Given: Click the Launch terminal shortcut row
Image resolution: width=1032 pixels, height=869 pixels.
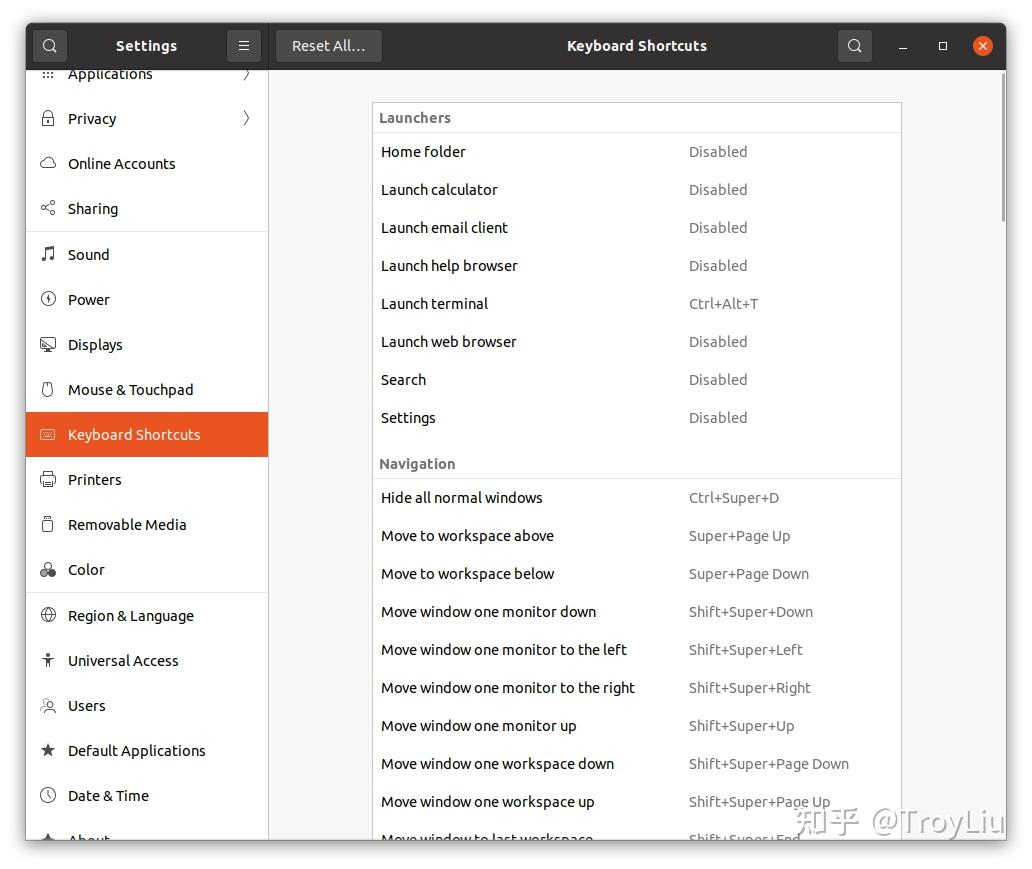Looking at the screenshot, I should [x=637, y=303].
